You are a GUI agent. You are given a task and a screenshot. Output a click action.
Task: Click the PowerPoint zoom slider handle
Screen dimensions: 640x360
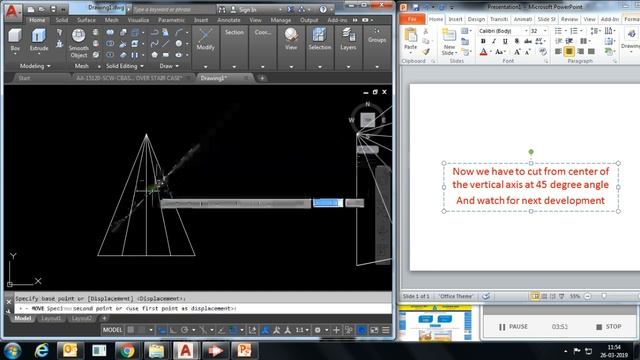[604, 296]
